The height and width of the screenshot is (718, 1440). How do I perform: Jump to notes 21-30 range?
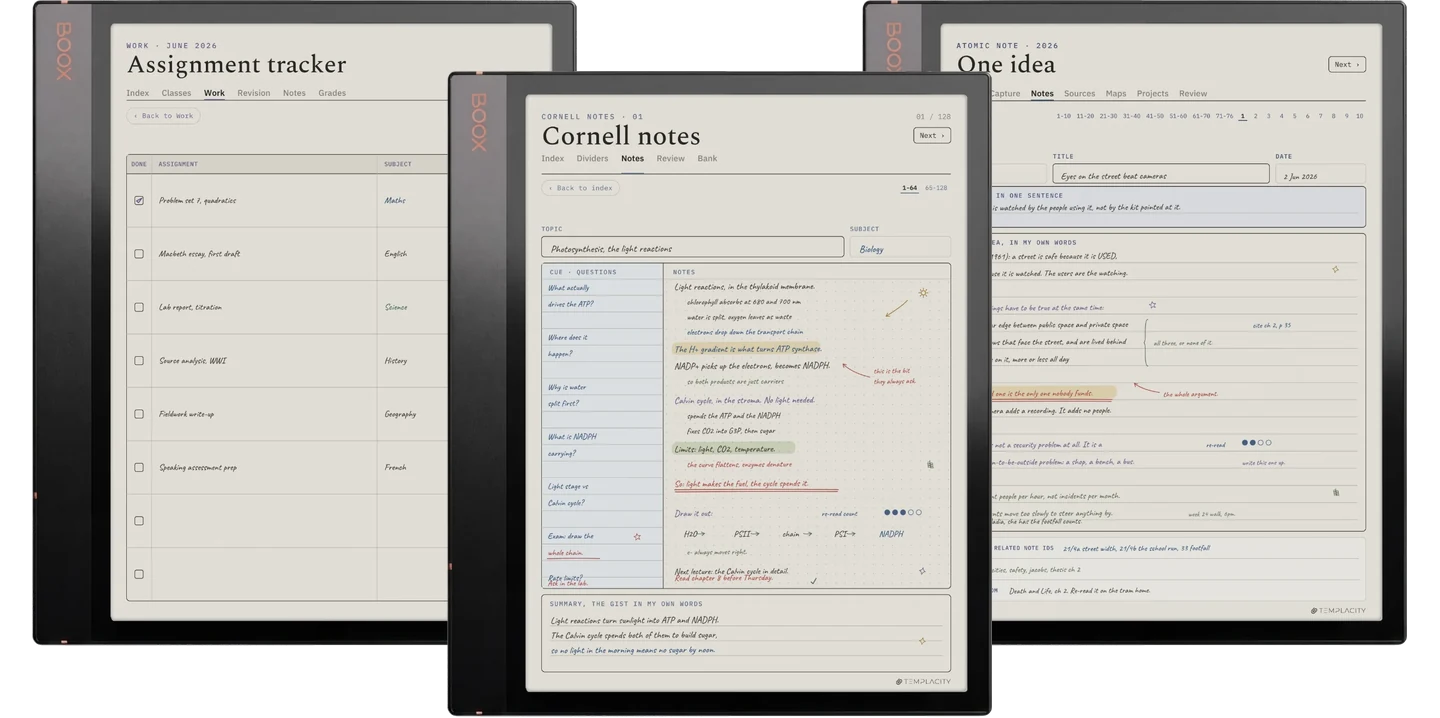tap(1108, 116)
